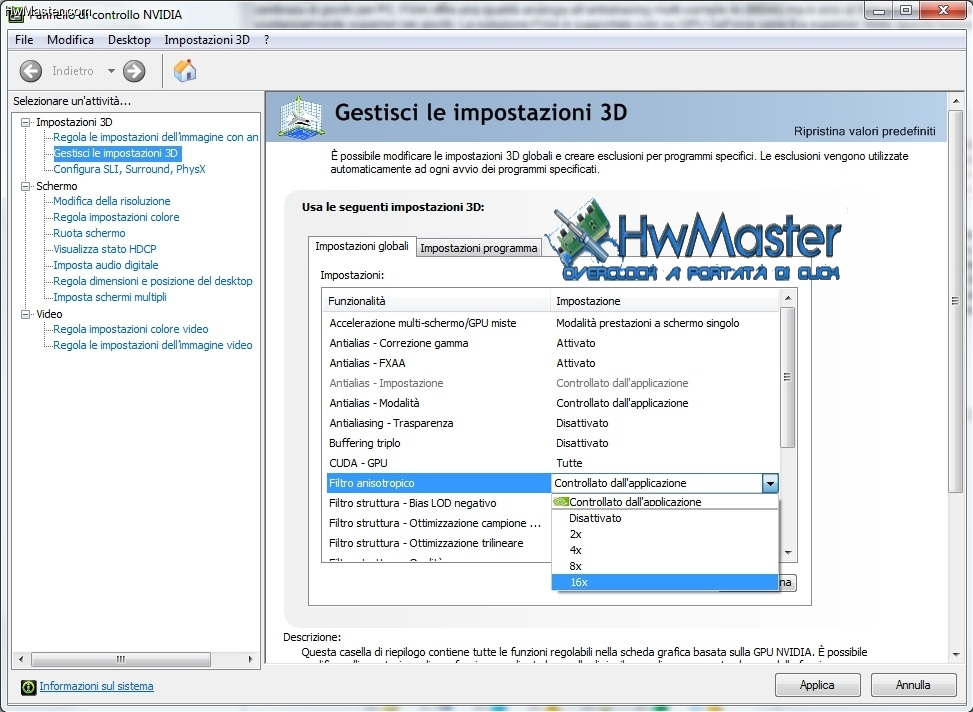Open the File menu

(24, 40)
